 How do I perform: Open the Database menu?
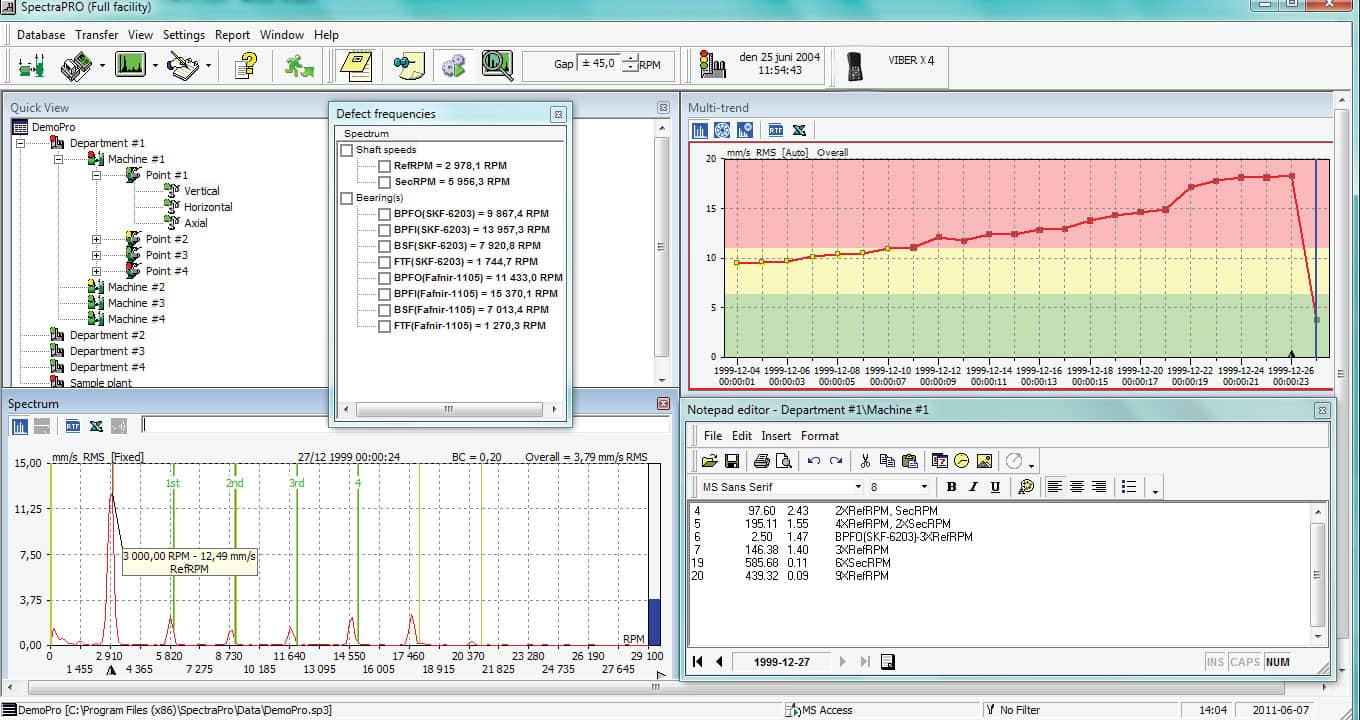(41, 34)
